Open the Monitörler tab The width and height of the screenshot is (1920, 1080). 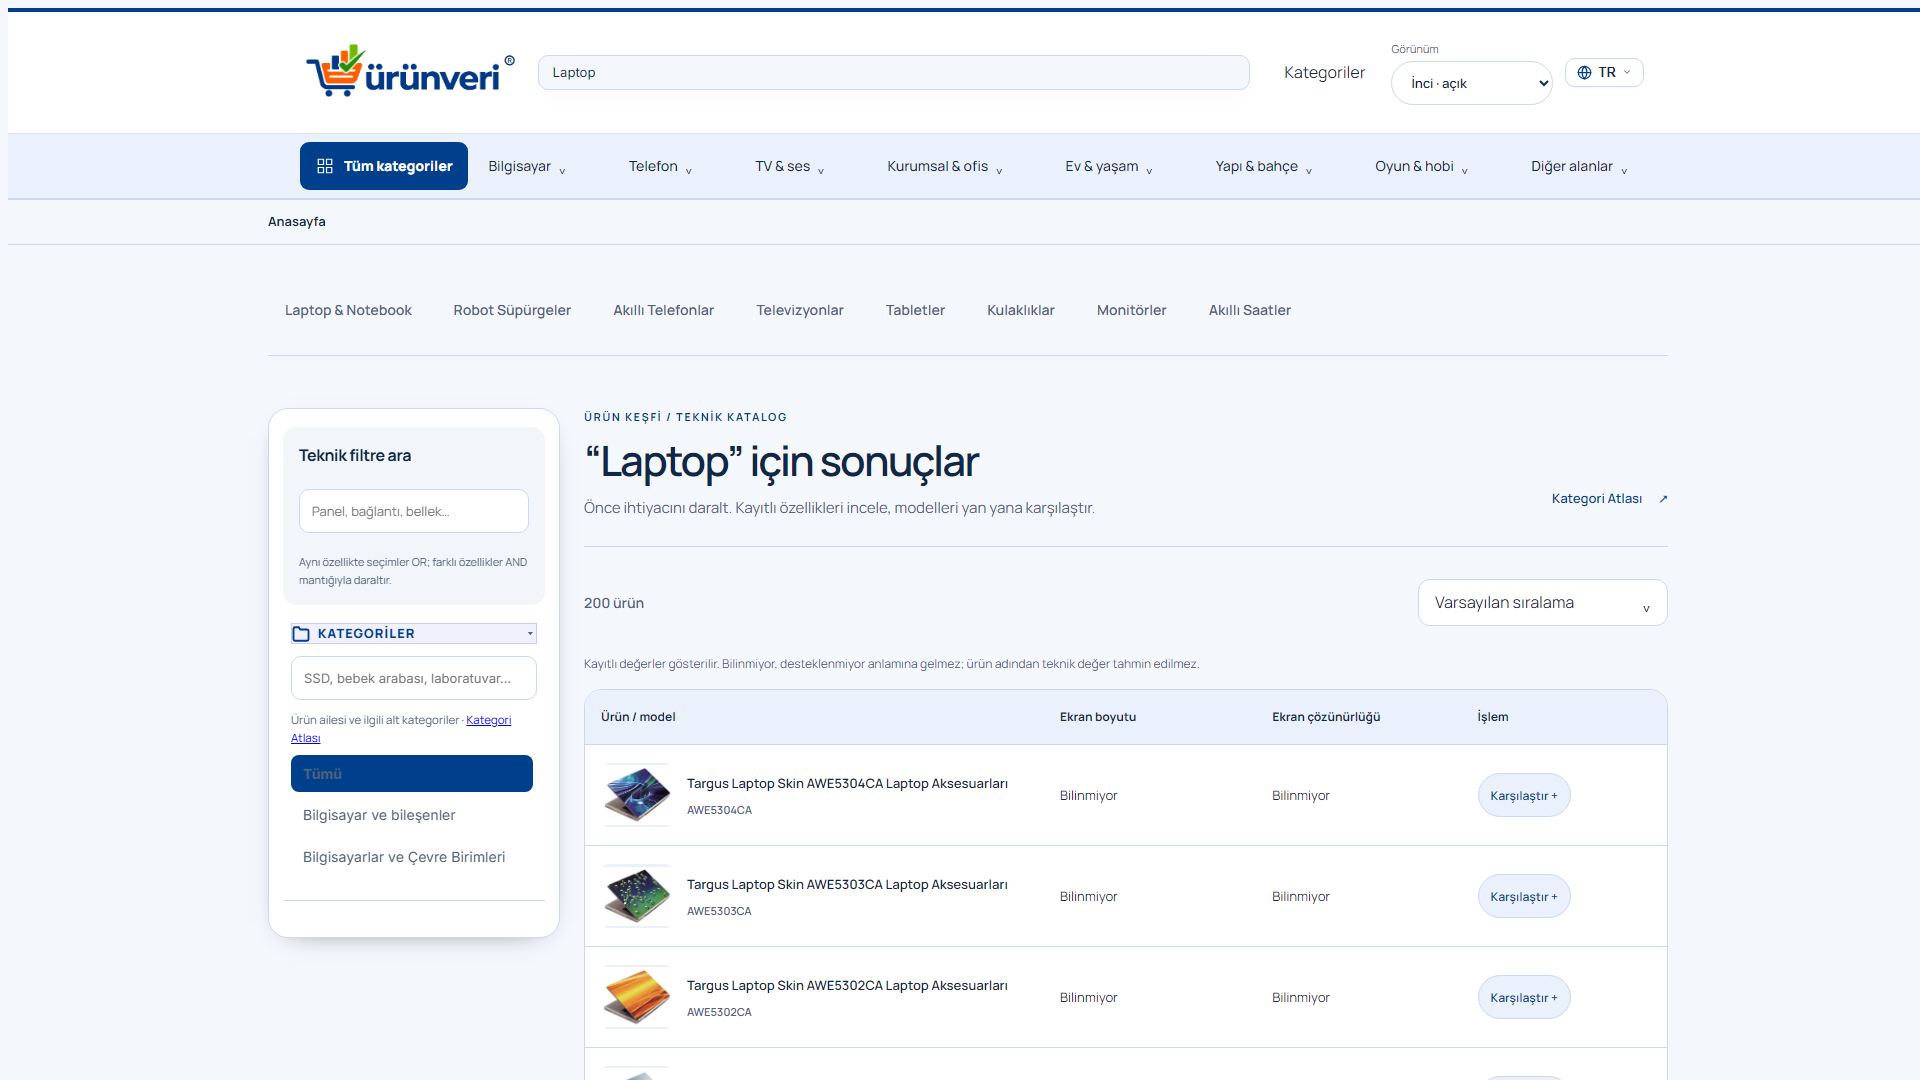(x=1132, y=311)
